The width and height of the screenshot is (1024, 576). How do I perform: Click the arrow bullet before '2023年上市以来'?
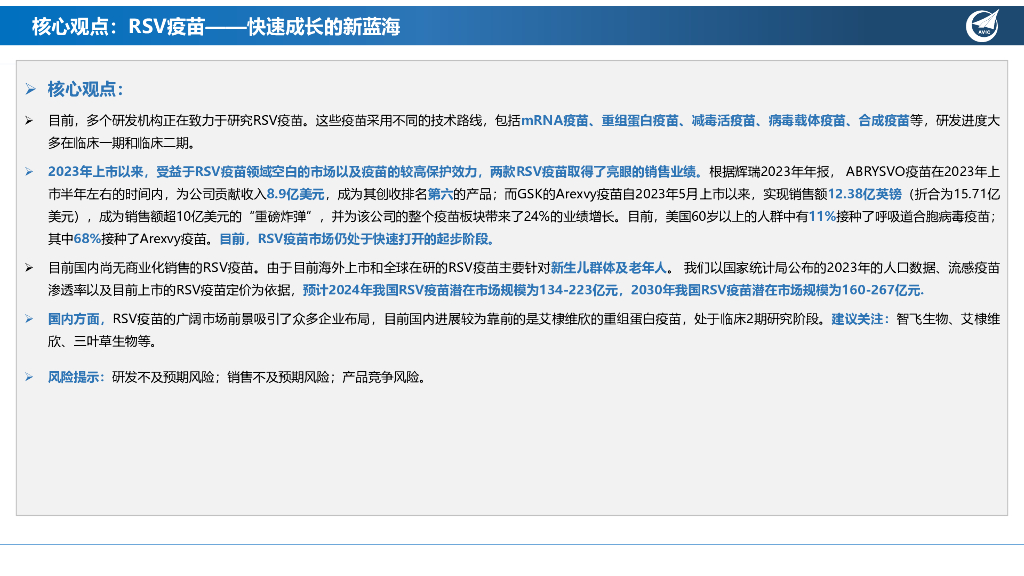point(29,172)
